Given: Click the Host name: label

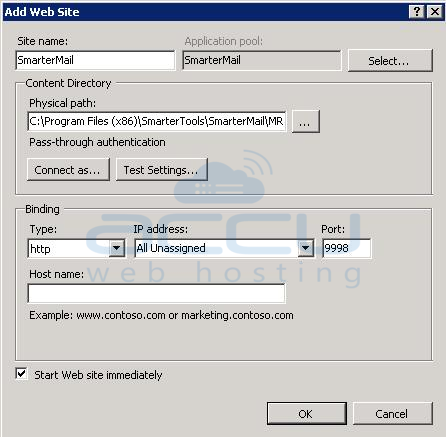Looking at the screenshot, I should pos(57,274).
